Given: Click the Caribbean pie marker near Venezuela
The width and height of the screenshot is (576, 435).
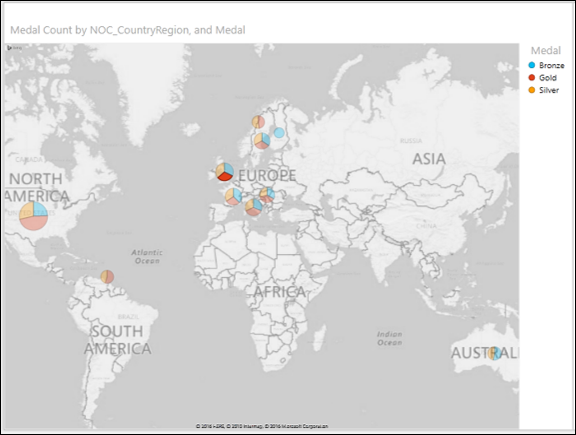Looking at the screenshot, I should click(x=107, y=277).
